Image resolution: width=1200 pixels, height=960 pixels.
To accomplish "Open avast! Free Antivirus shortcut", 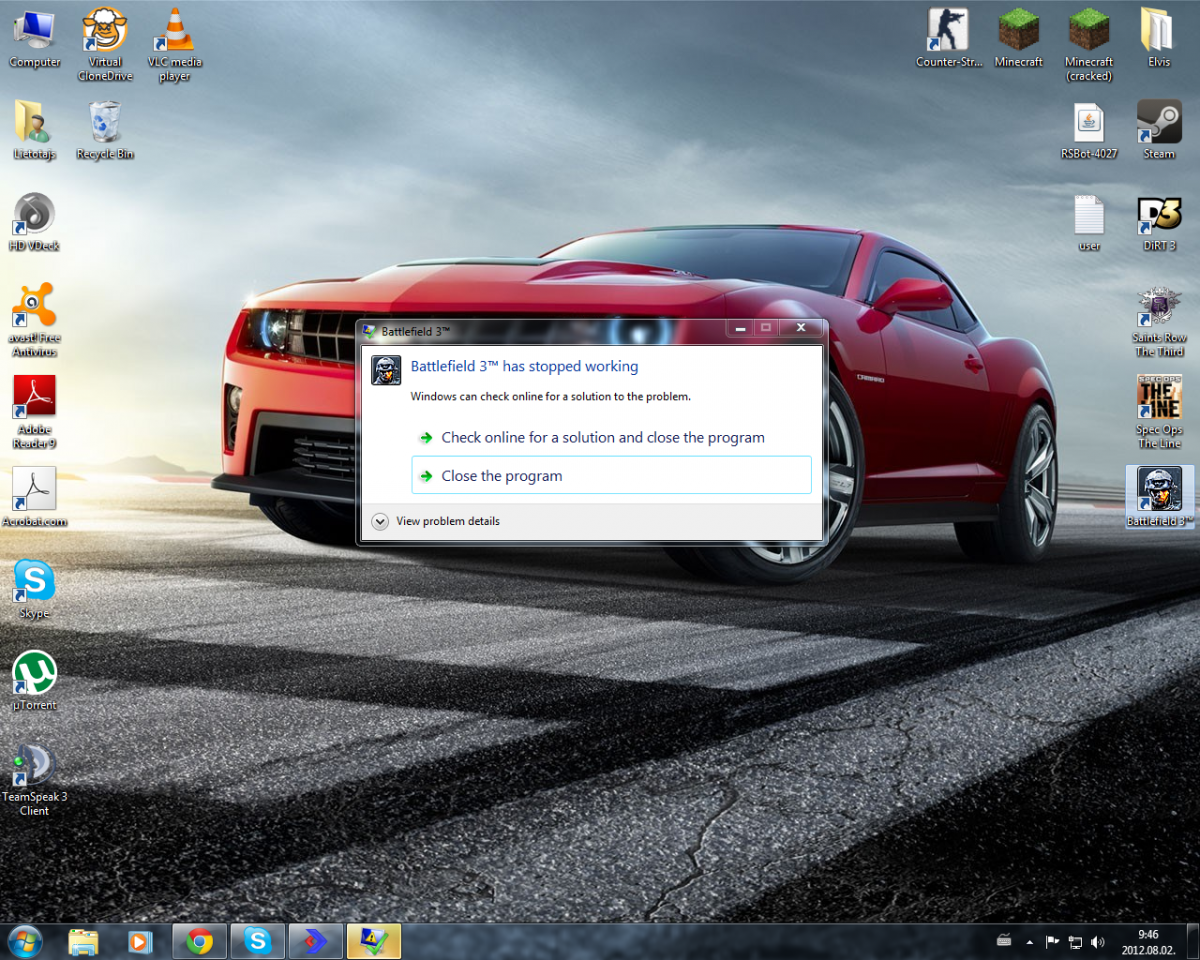I will [x=34, y=320].
